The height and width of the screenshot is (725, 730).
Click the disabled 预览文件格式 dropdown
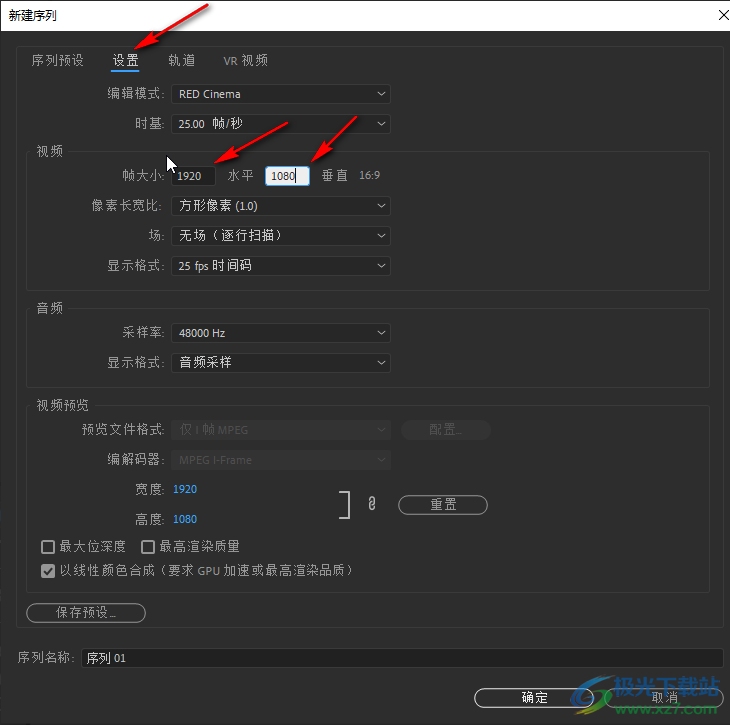281,430
